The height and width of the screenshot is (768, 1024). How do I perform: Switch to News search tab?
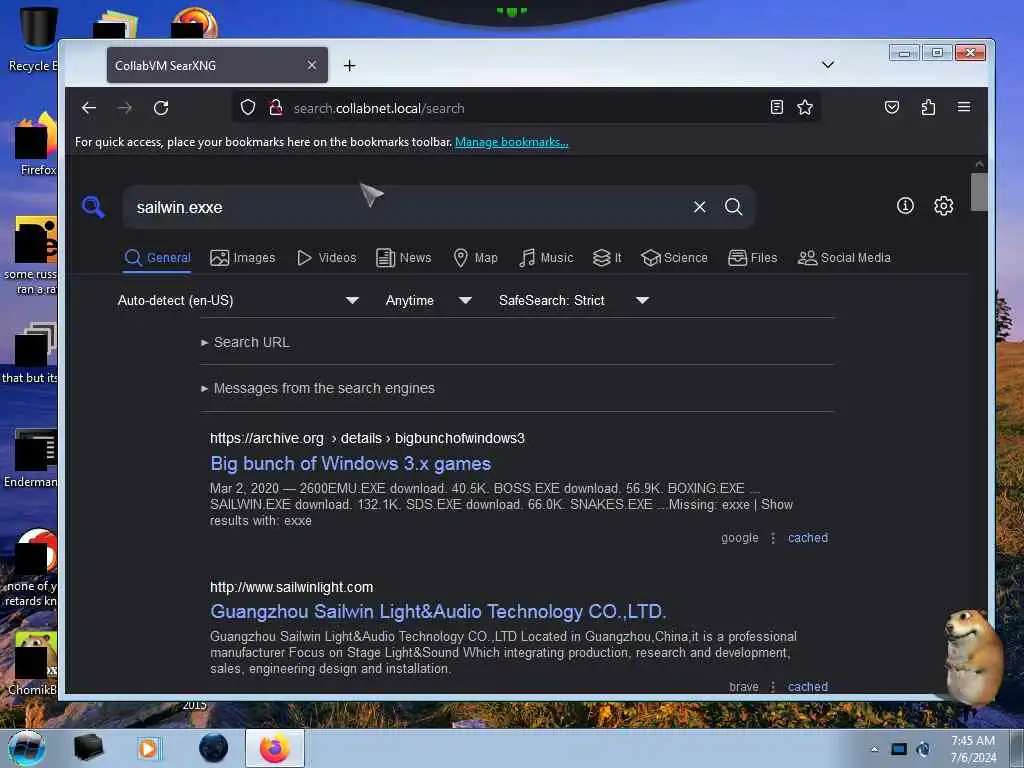(404, 258)
